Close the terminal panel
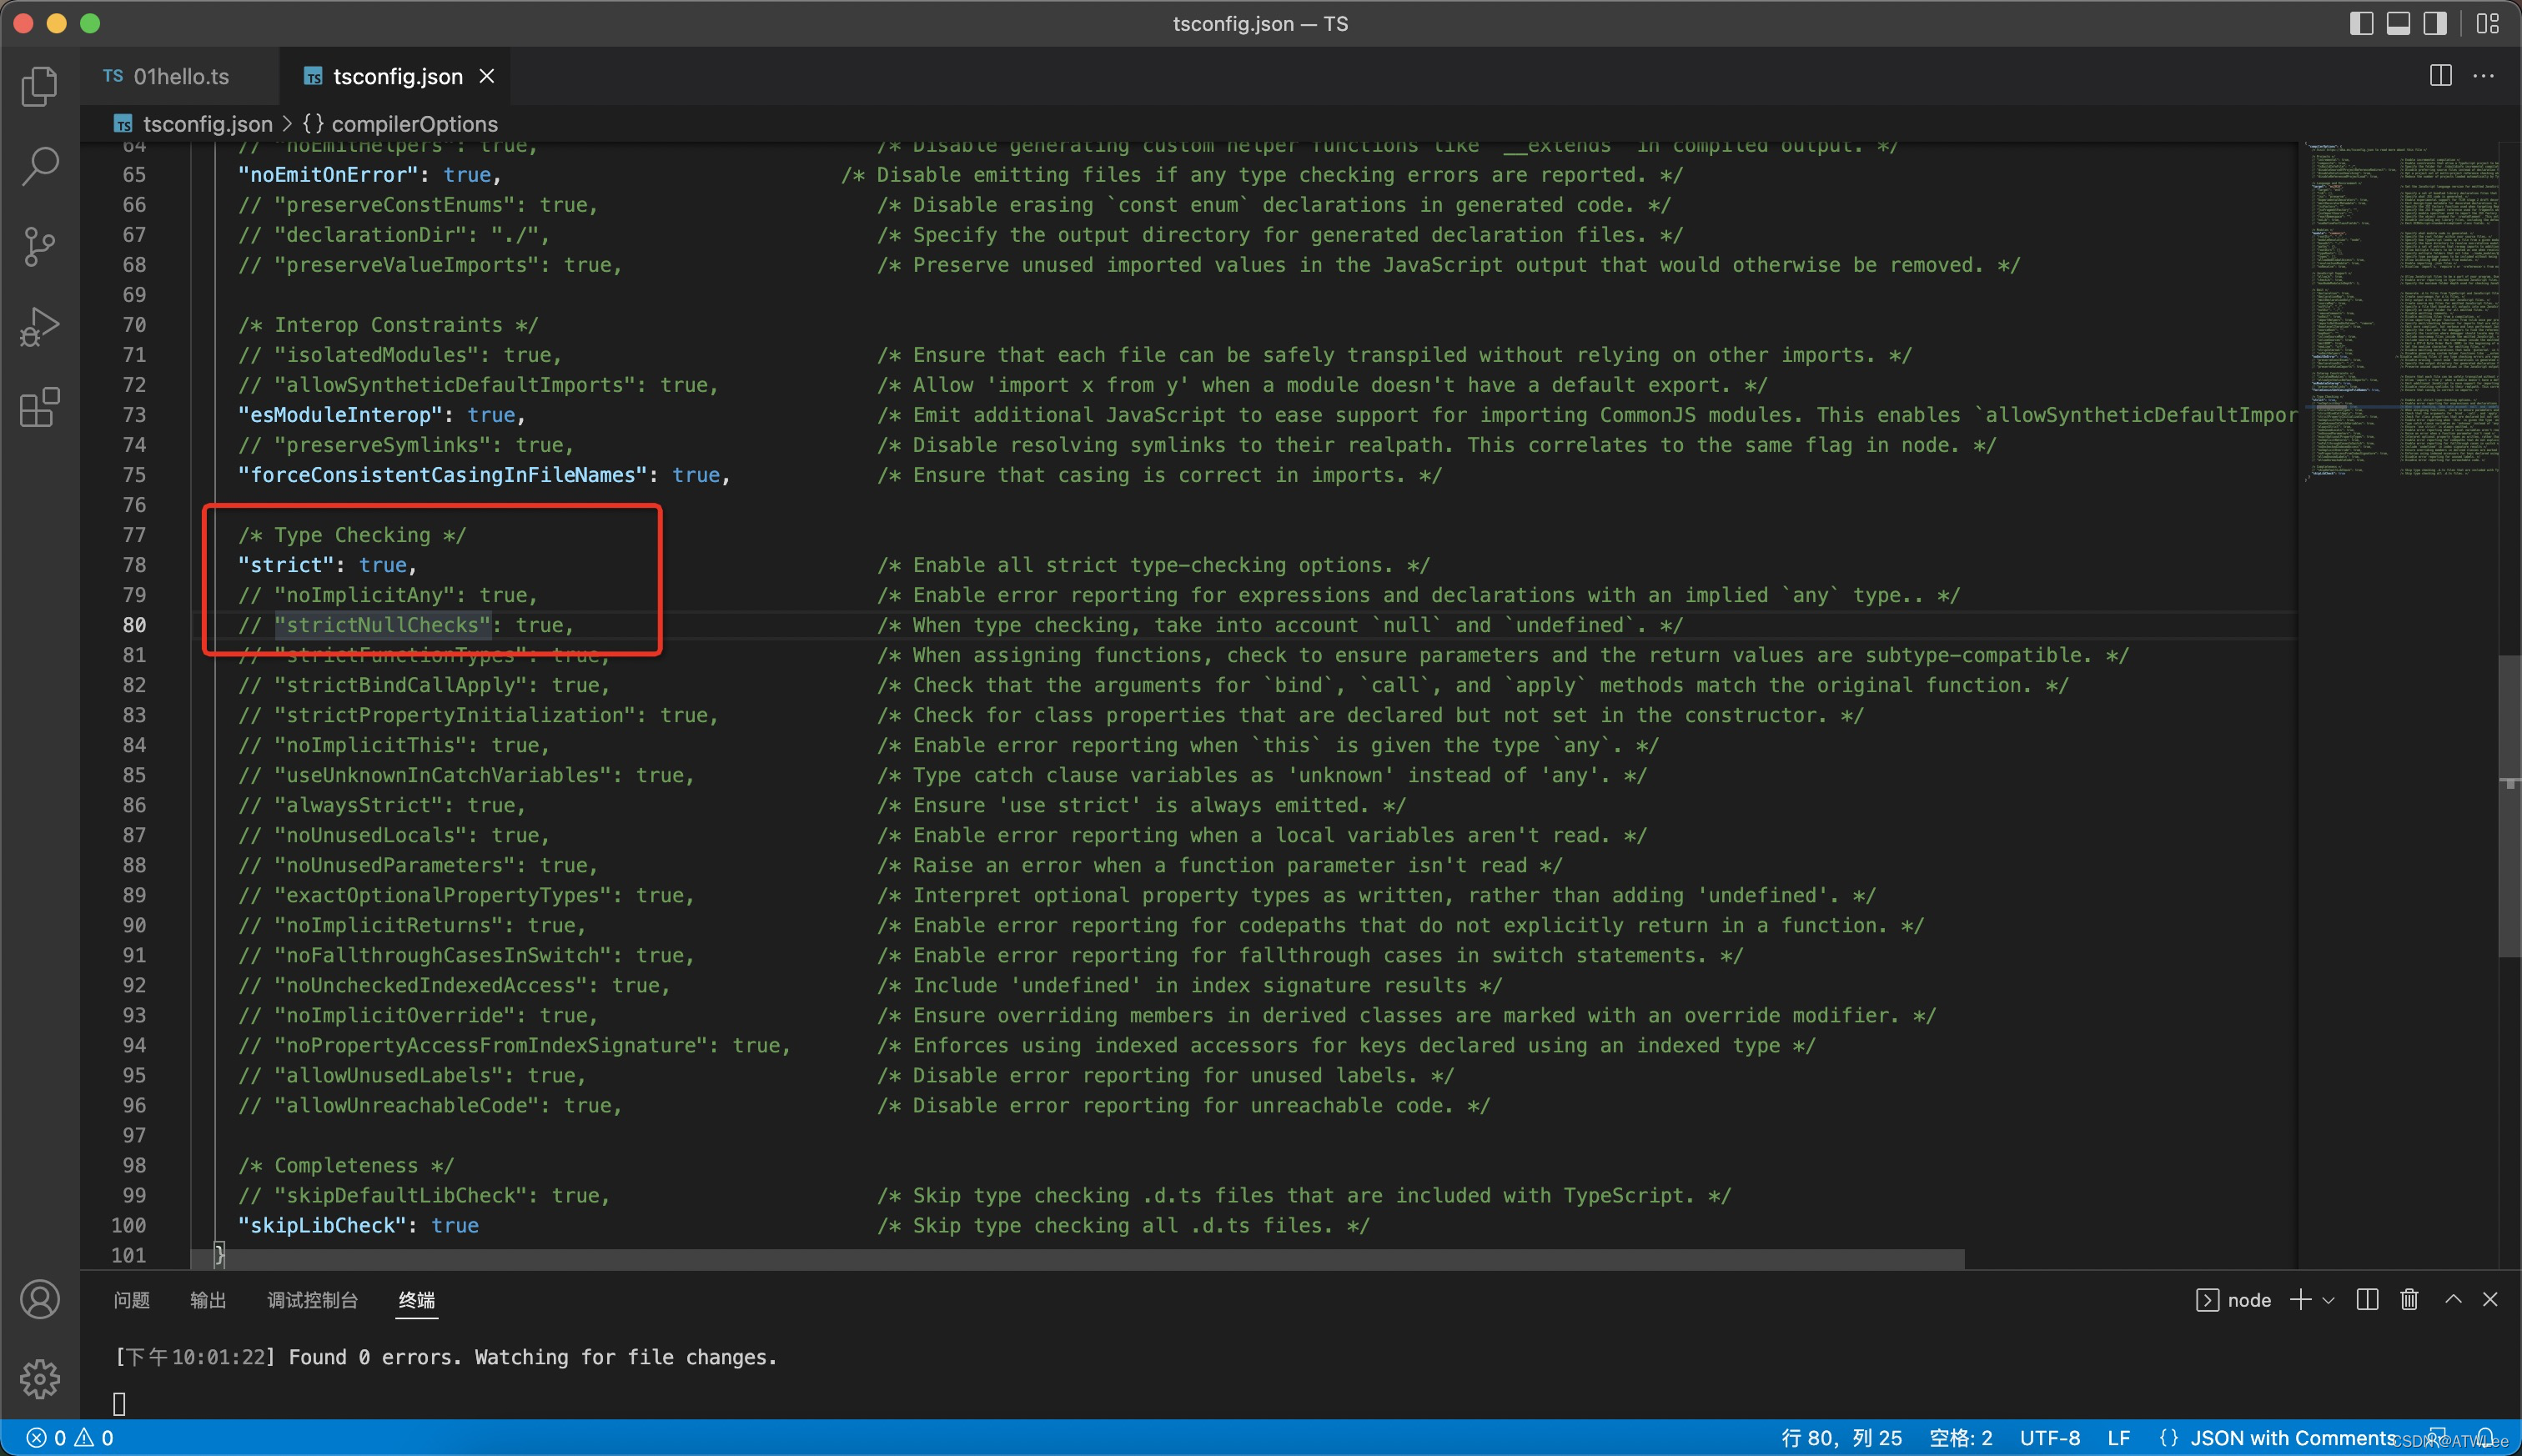The height and width of the screenshot is (1456, 2522). (x=2490, y=1299)
